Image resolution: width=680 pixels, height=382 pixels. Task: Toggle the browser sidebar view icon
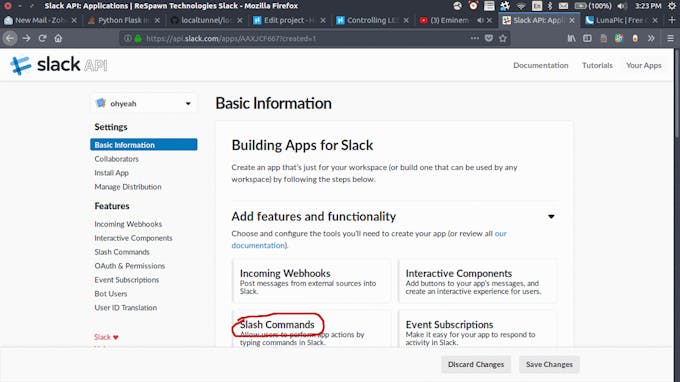click(x=587, y=38)
